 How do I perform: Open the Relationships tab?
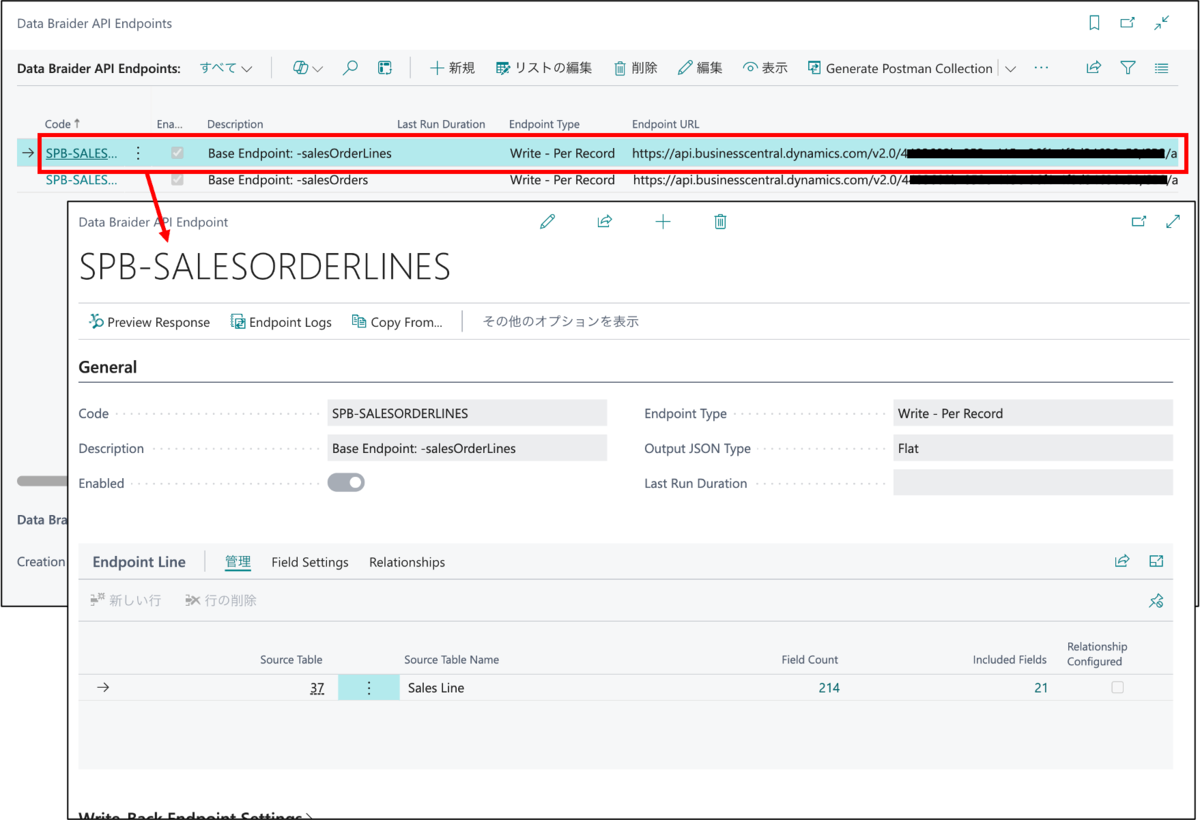[x=407, y=562]
